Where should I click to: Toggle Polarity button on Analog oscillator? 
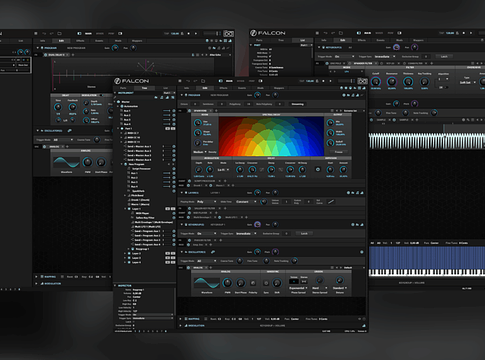point(253,283)
